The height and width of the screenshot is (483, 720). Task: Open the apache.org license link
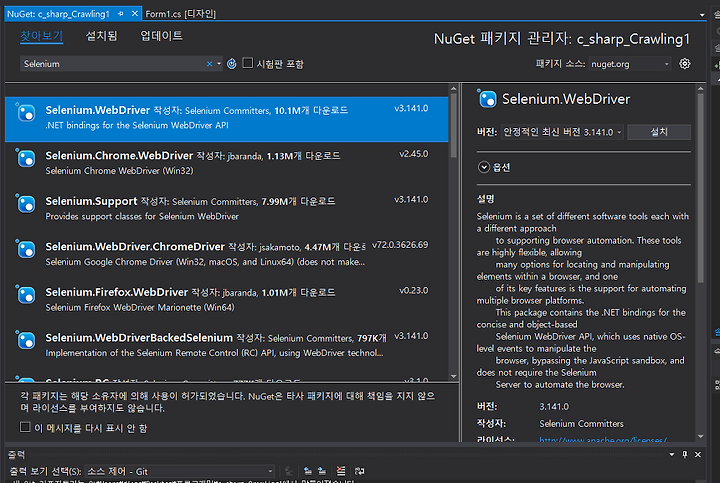[x=603, y=440]
